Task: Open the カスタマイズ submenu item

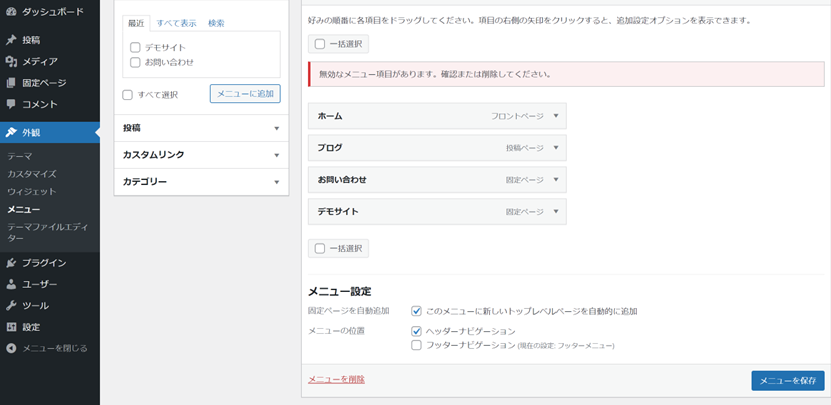Action: point(31,174)
